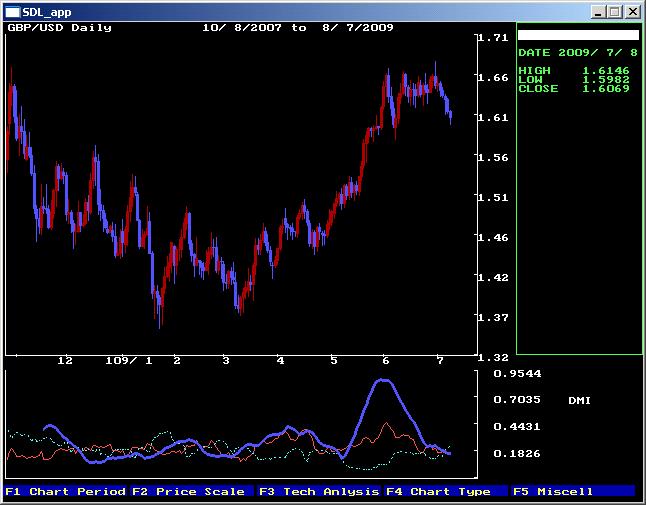Image resolution: width=646 pixels, height=505 pixels.
Task: Click the month 7 time axis label
Action: click(440, 361)
